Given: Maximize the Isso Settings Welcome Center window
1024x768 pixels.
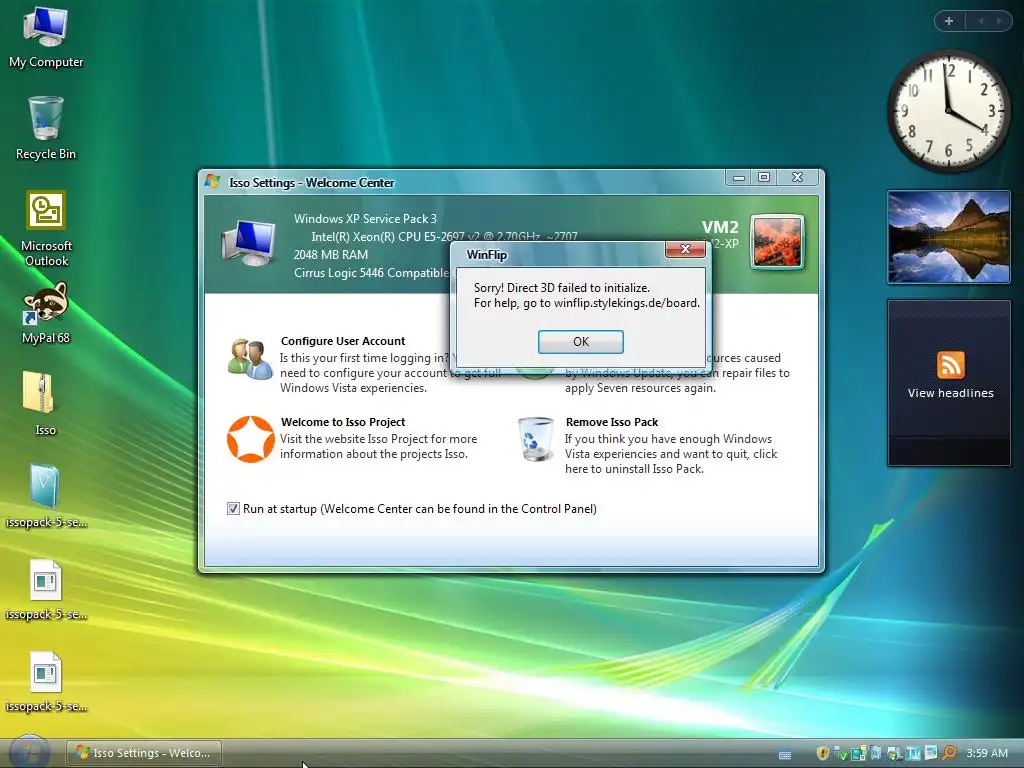Looking at the screenshot, I should click(764, 177).
